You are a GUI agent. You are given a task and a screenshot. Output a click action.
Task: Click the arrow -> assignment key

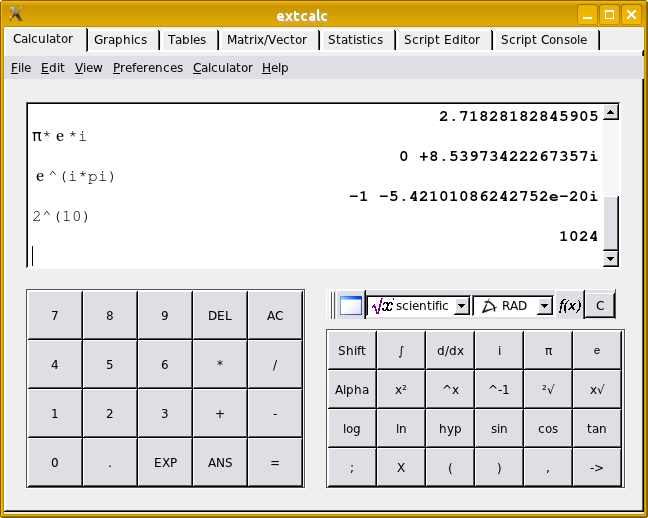tap(597, 468)
